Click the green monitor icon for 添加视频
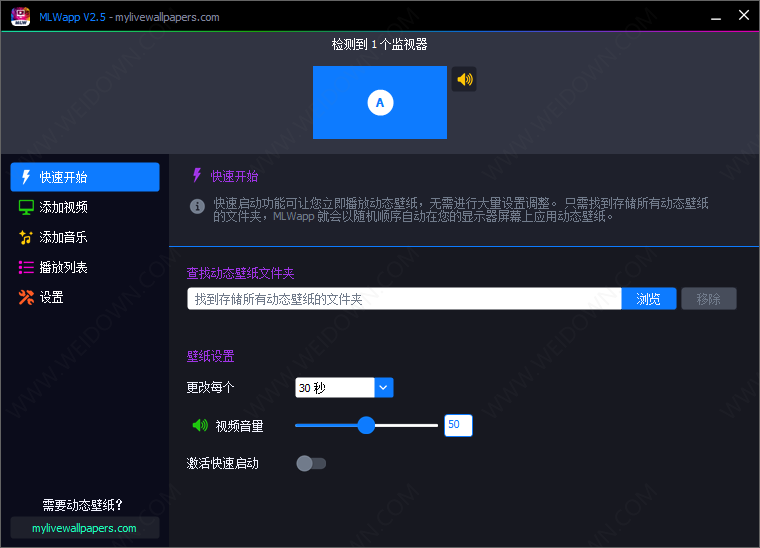Screen dimensions: 760x548 click(x=26, y=207)
